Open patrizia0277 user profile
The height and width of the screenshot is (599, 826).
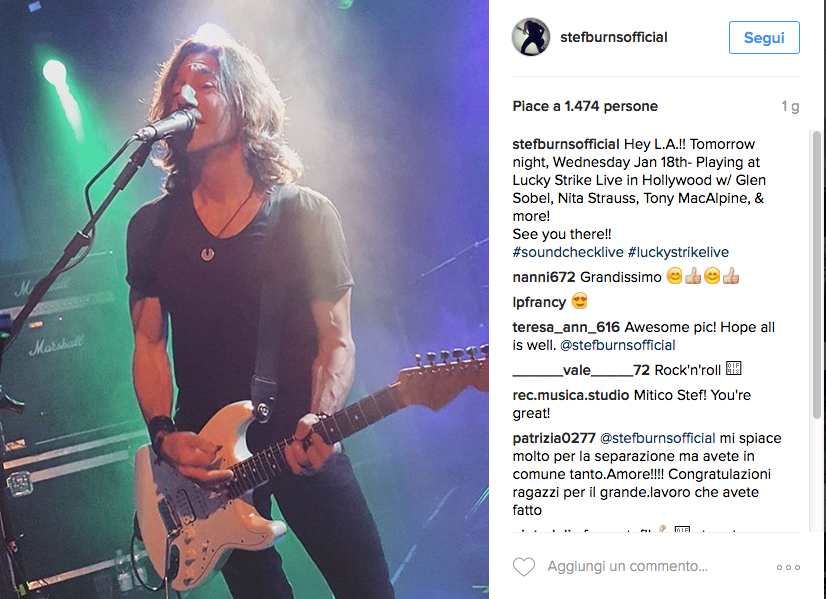[554, 438]
